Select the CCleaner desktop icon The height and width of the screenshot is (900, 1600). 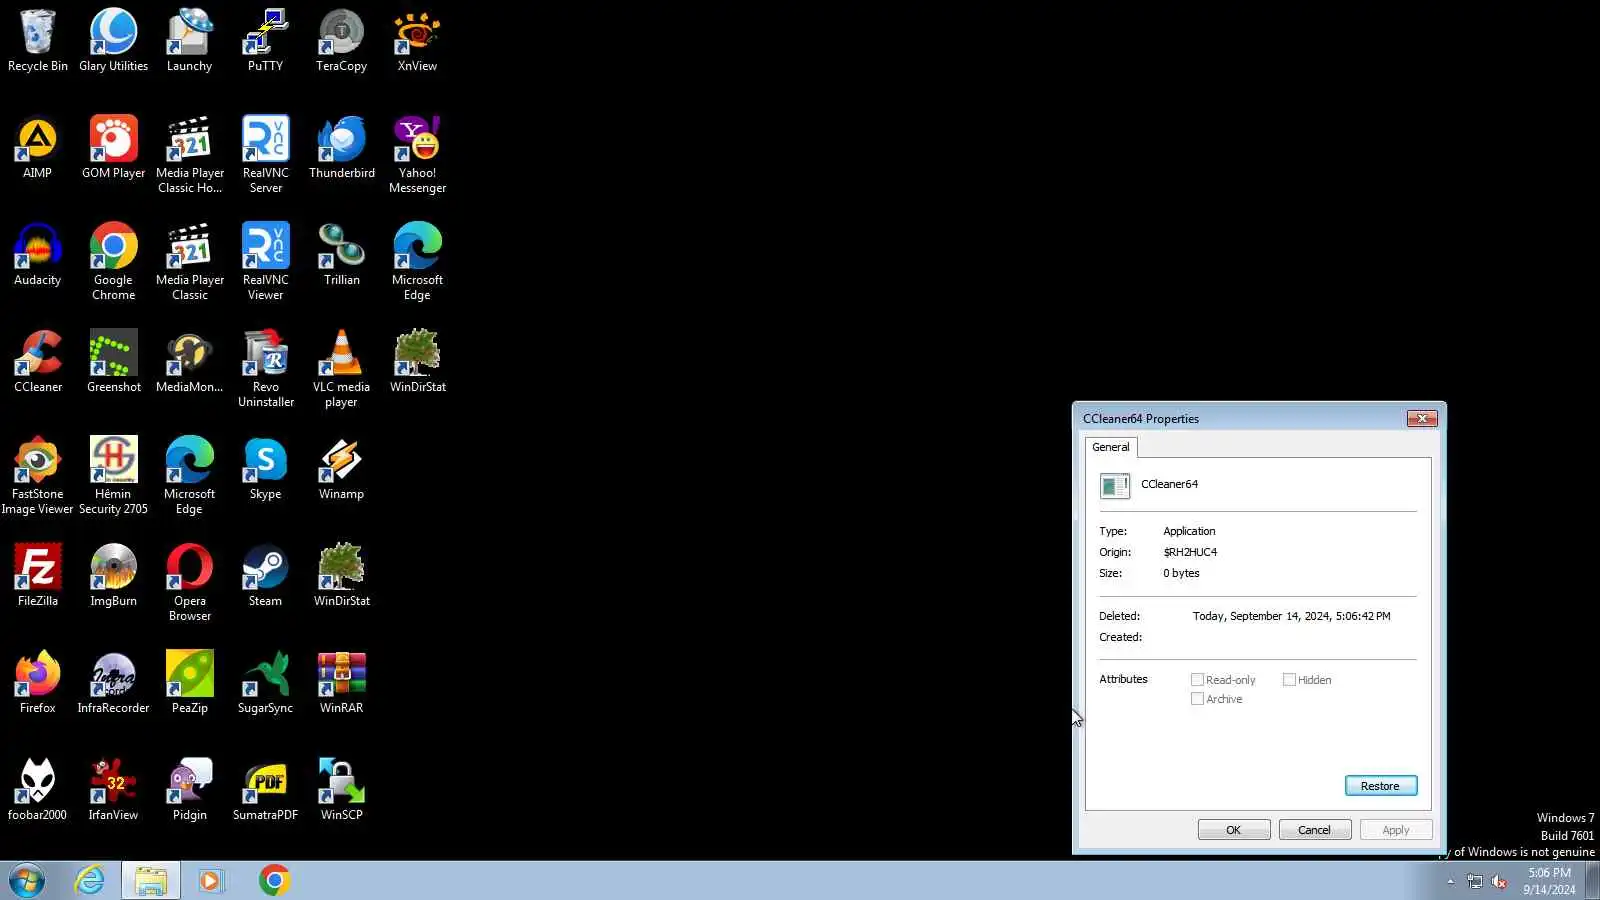point(38,363)
